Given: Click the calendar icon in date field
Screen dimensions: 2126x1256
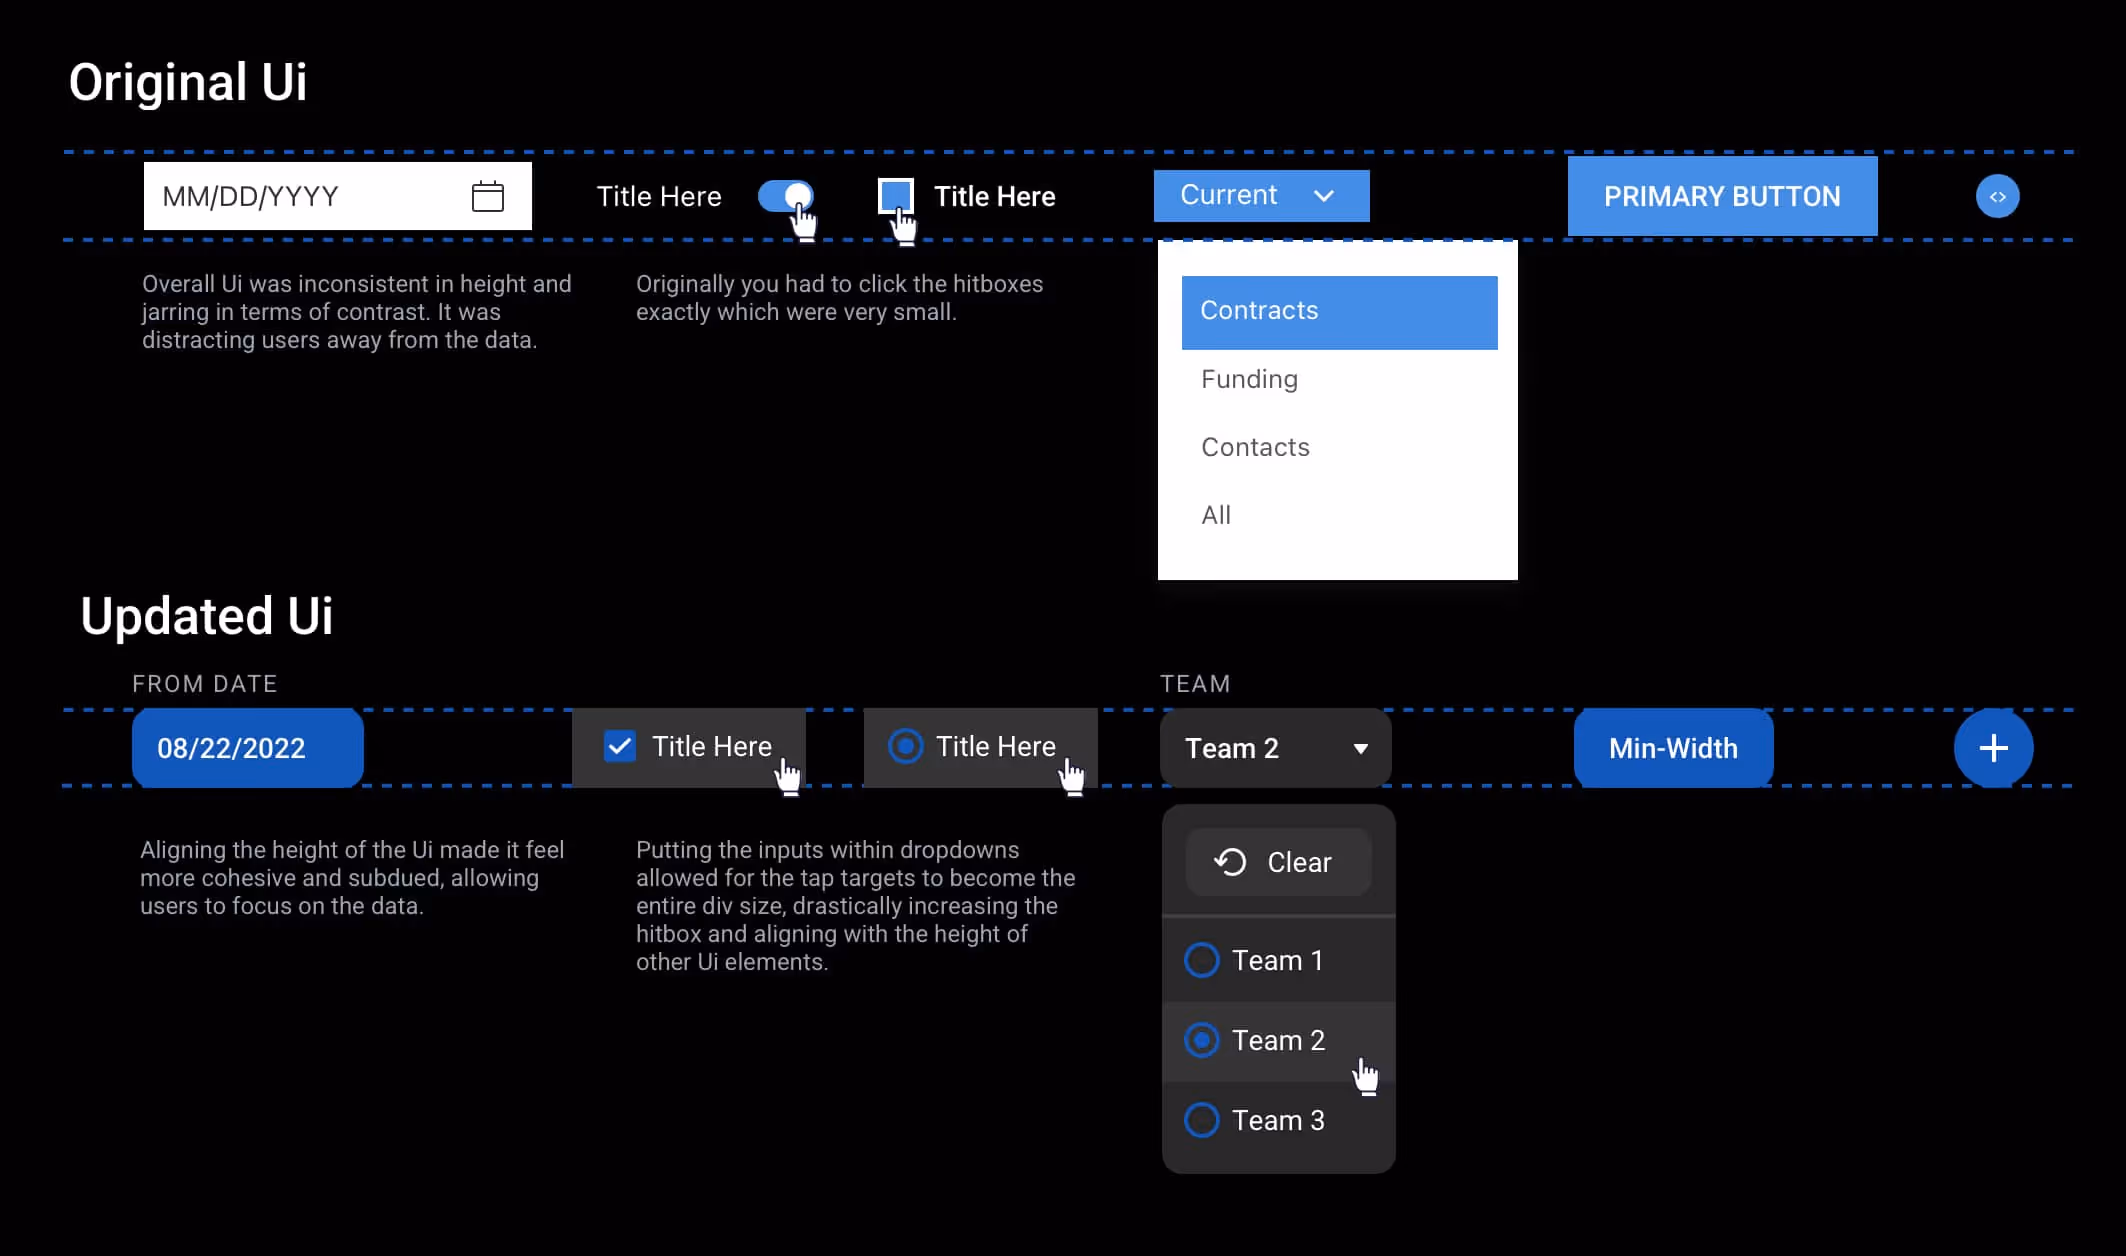Looking at the screenshot, I should pos(487,196).
